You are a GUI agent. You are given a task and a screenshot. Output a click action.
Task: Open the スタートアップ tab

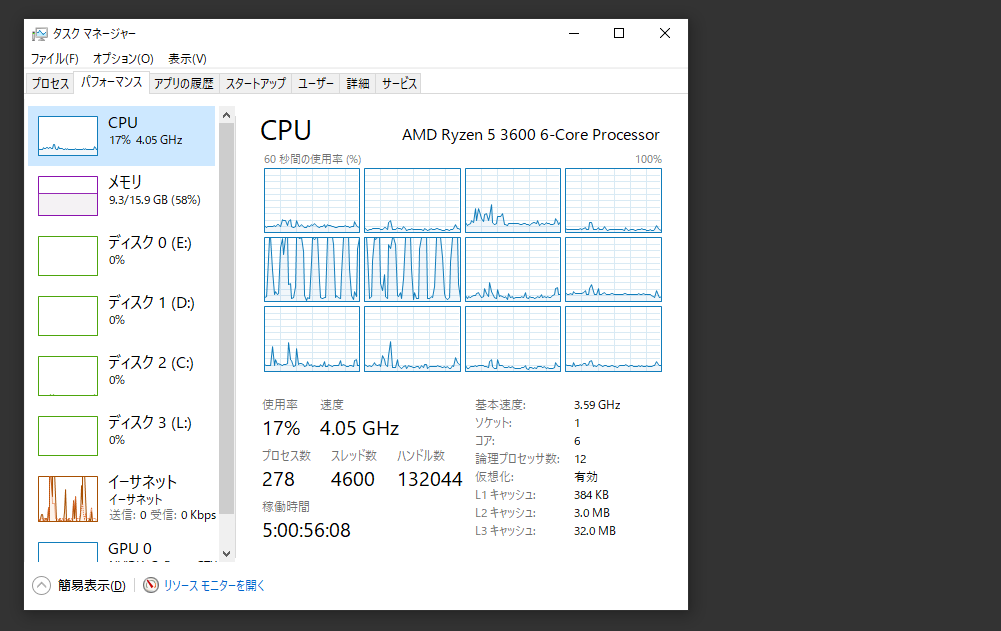pyautogui.click(x=255, y=84)
